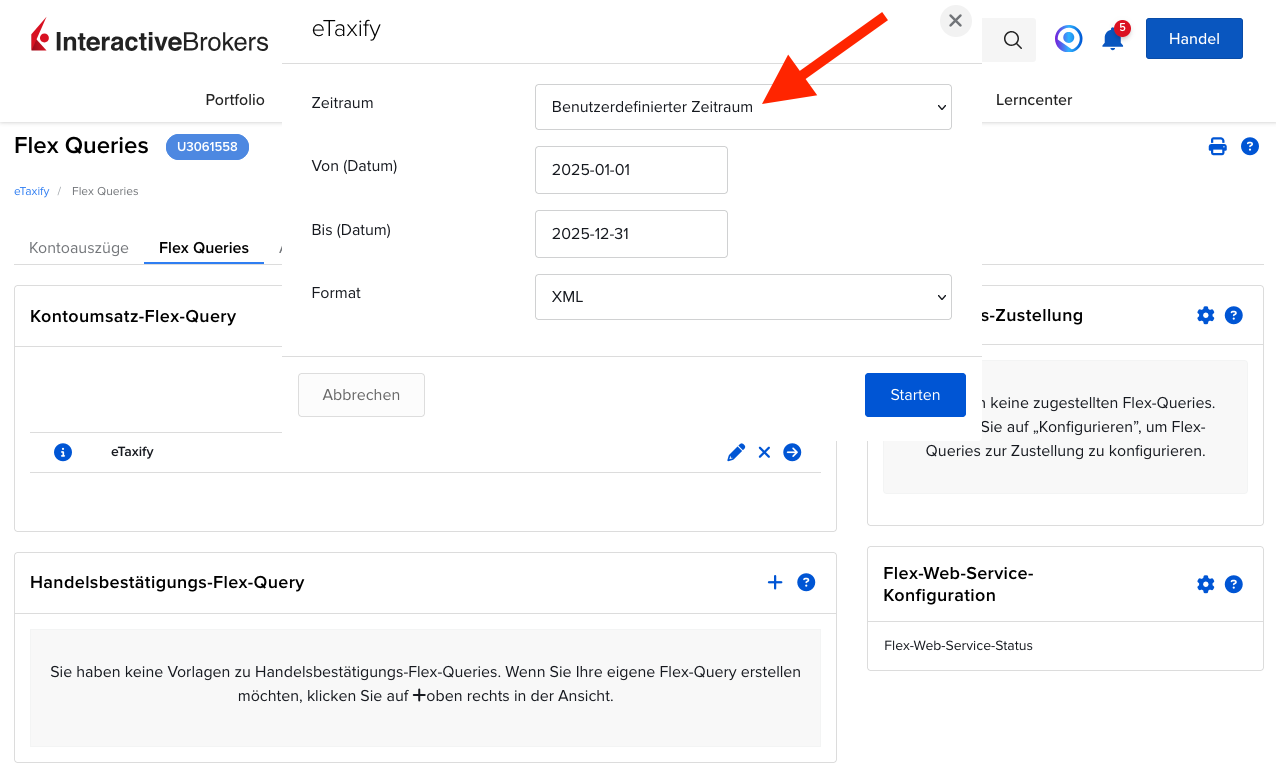The height and width of the screenshot is (769, 1276).
Task: Open the Zeitraum dropdown
Action: tap(743, 107)
